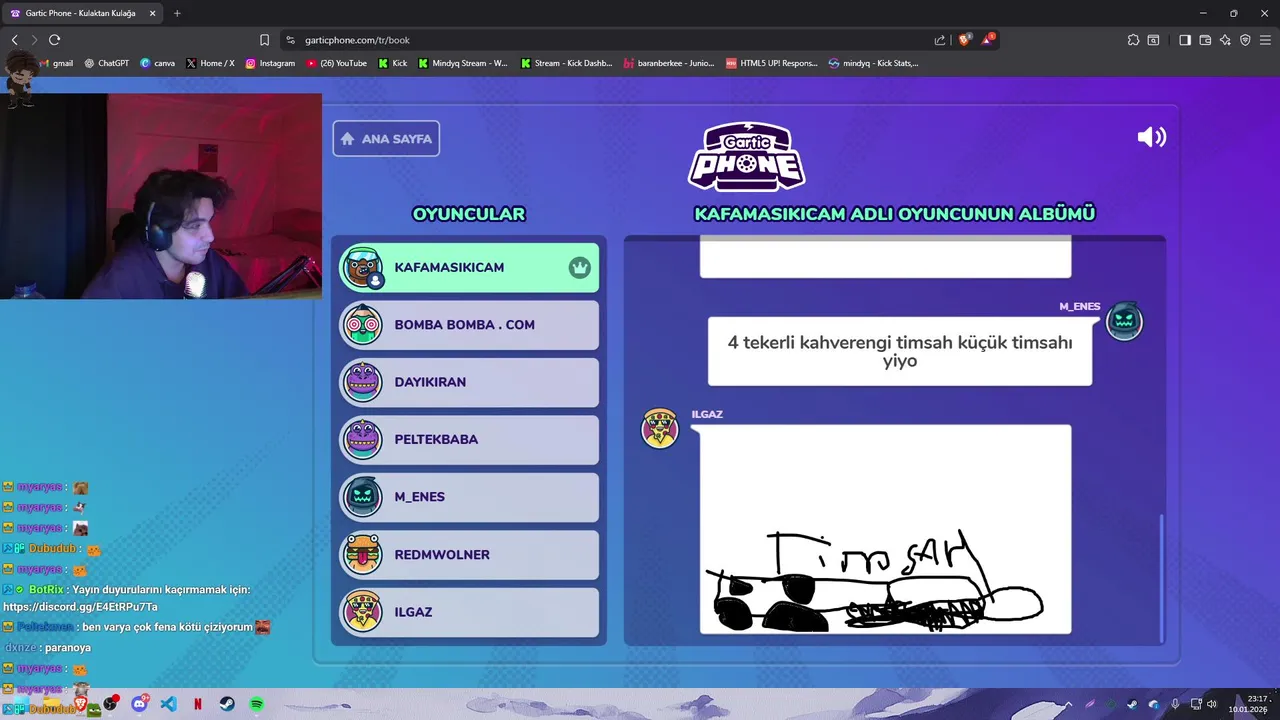Viewport: 1280px width, 720px height.
Task: Click ILGAZ avatar next to the drawing
Action: point(660,428)
